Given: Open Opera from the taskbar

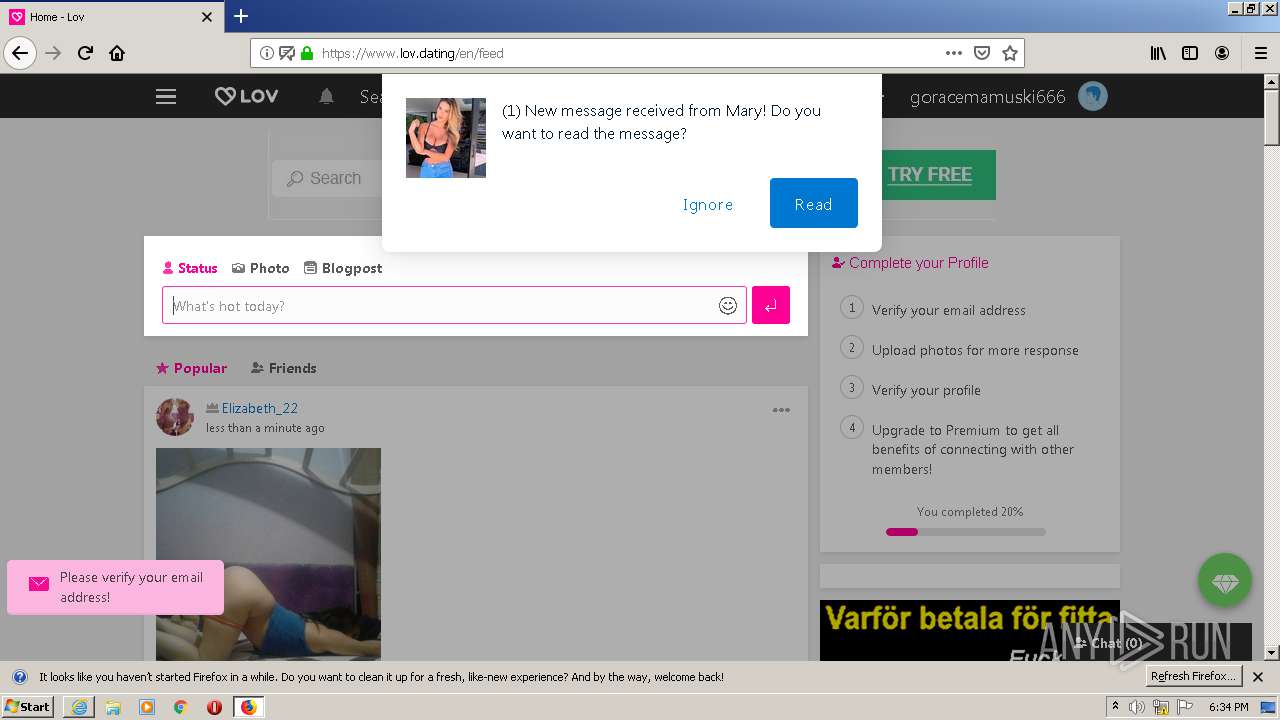Looking at the screenshot, I should tap(214, 707).
